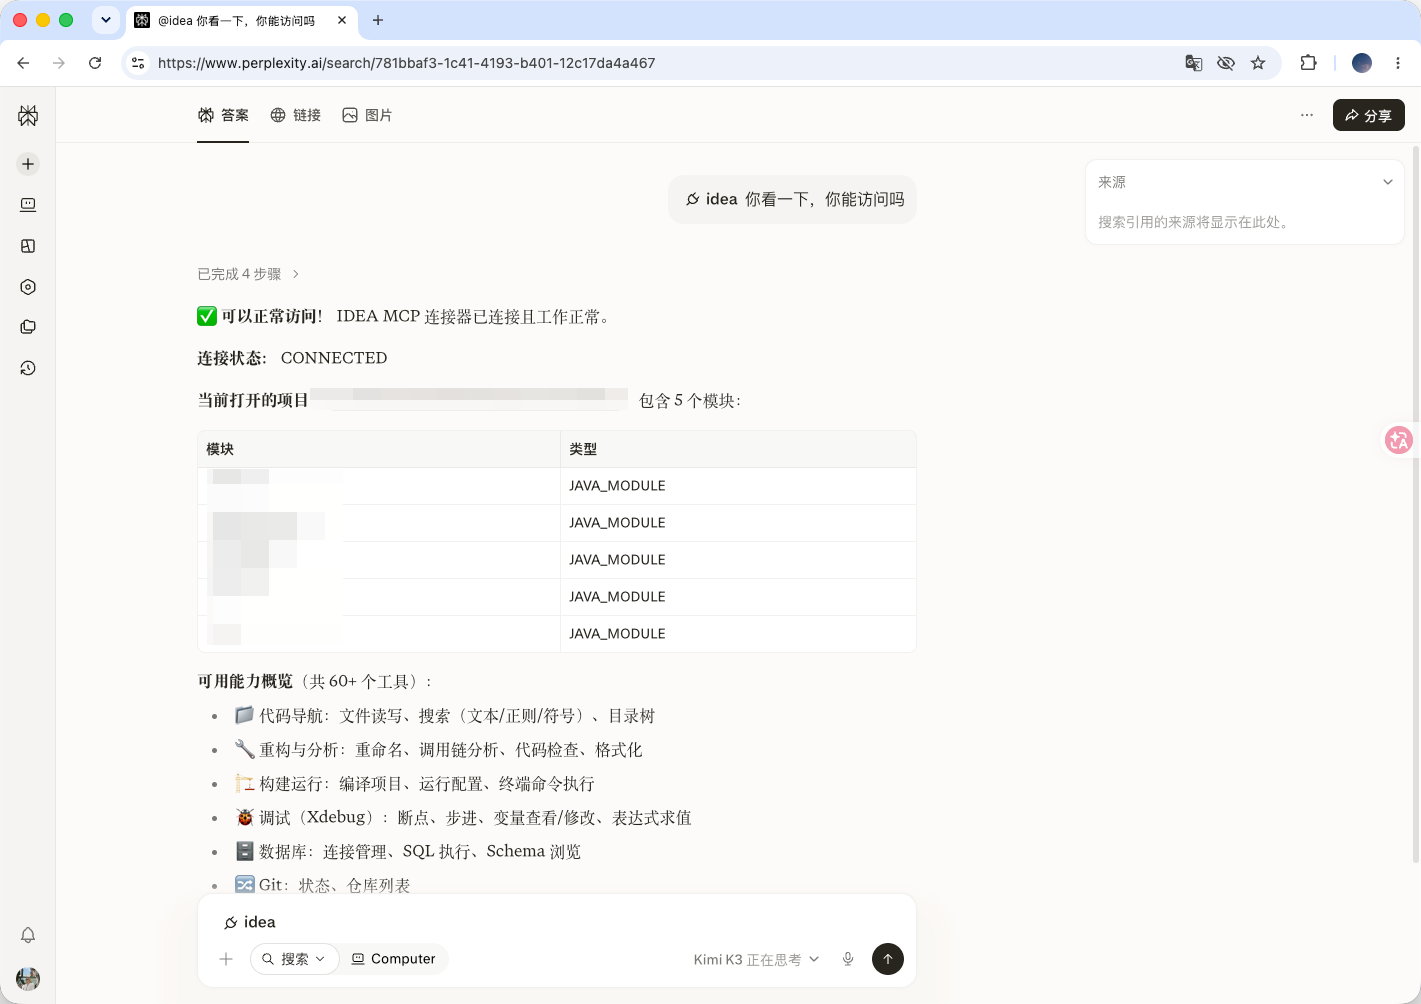Click the Google Translate icon in address bar
The height and width of the screenshot is (1004, 1421).
point(1193,63)
